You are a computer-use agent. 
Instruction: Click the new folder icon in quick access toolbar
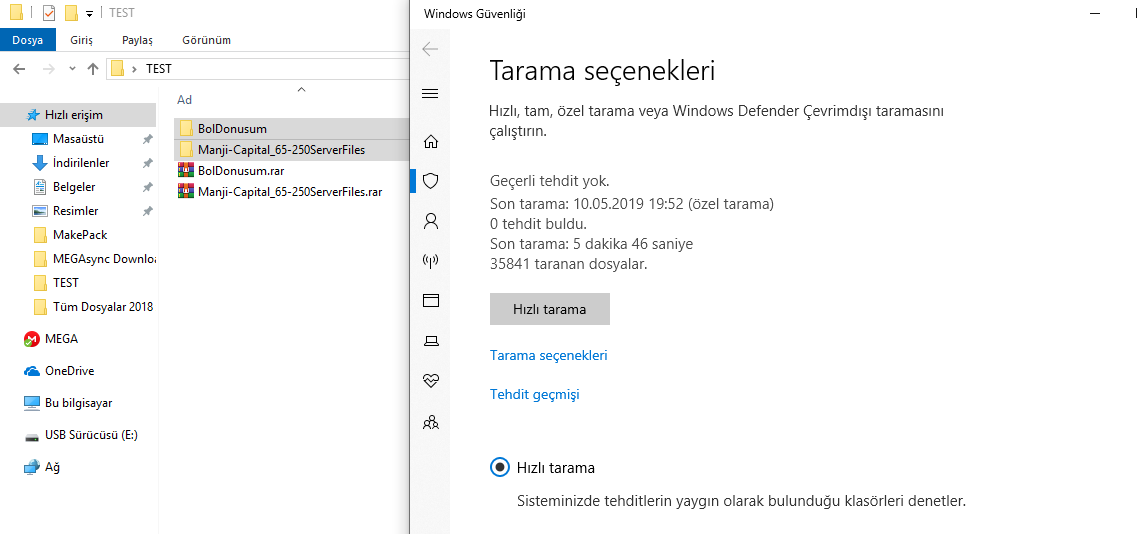(71, 13)
